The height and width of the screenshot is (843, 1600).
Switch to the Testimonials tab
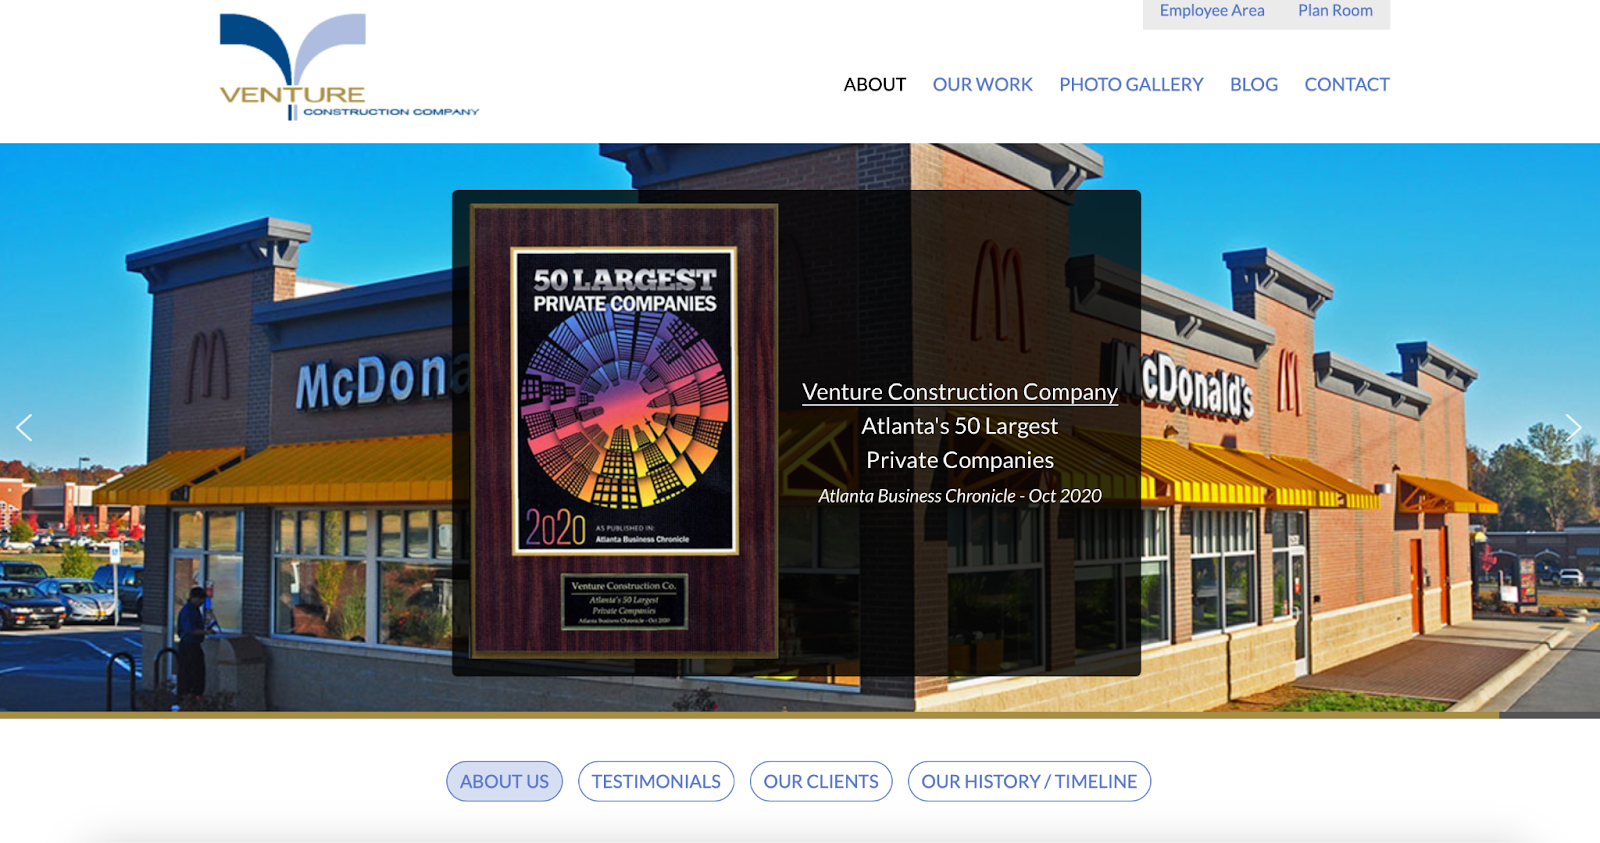(x=656, y=781)
